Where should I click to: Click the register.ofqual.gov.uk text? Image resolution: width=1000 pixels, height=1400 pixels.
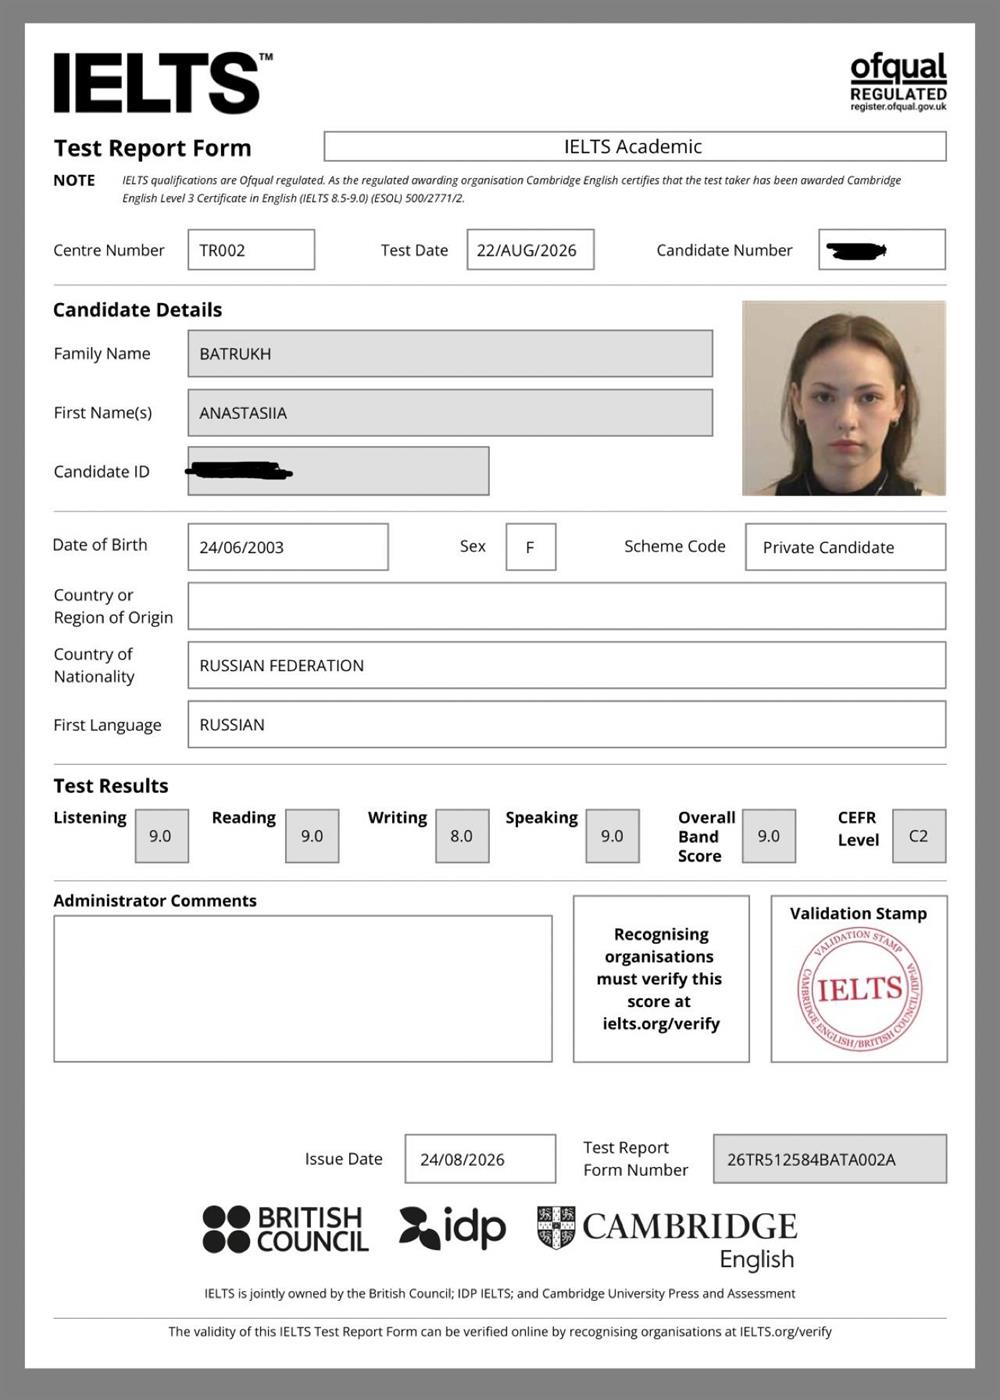(x=898, y=107)
